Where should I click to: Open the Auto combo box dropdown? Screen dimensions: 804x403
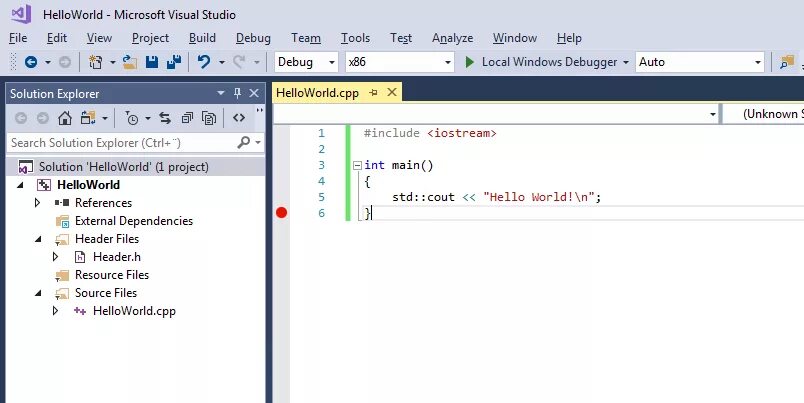[758, 63]
